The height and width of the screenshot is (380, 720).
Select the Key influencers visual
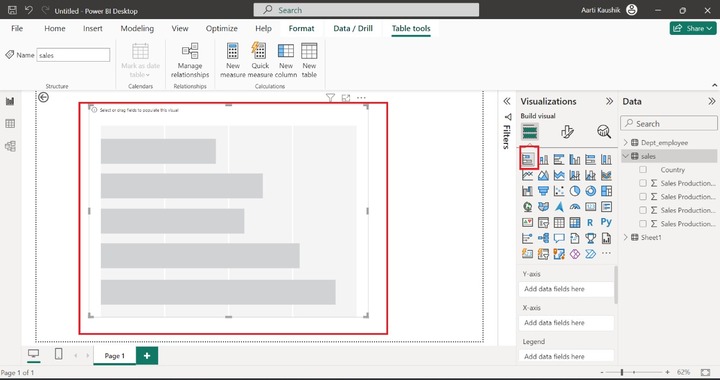click(528, 238)
